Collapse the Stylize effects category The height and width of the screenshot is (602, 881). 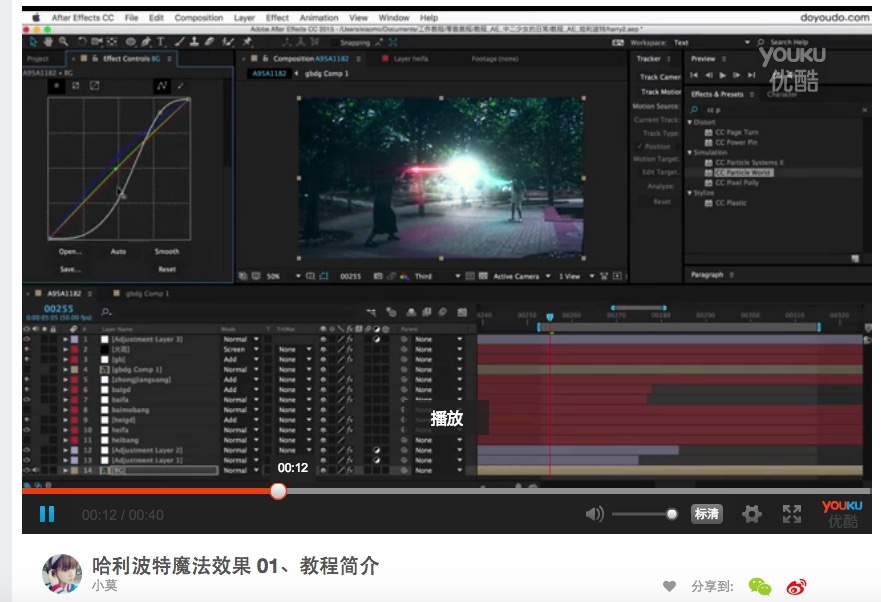(x=690, y=193)
